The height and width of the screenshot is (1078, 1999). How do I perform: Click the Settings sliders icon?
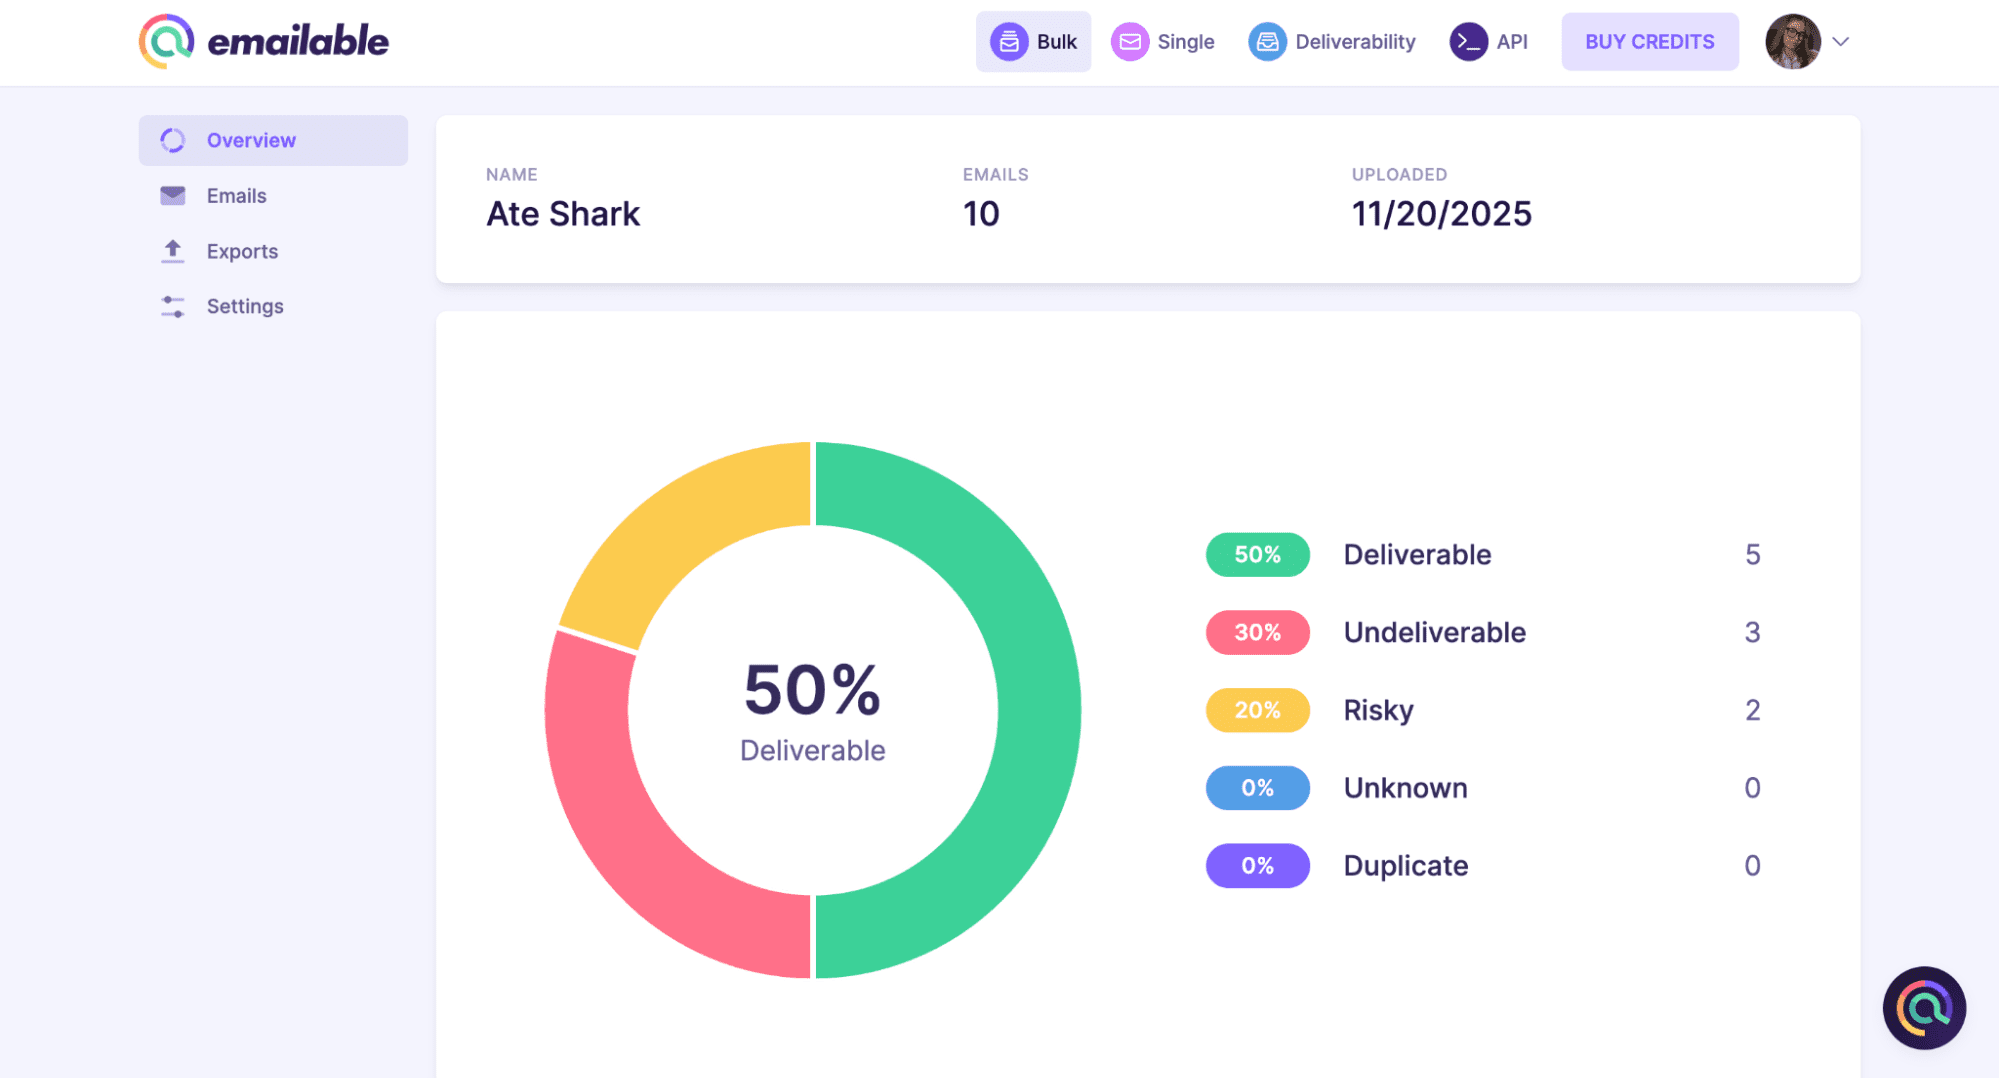(173, 307)
